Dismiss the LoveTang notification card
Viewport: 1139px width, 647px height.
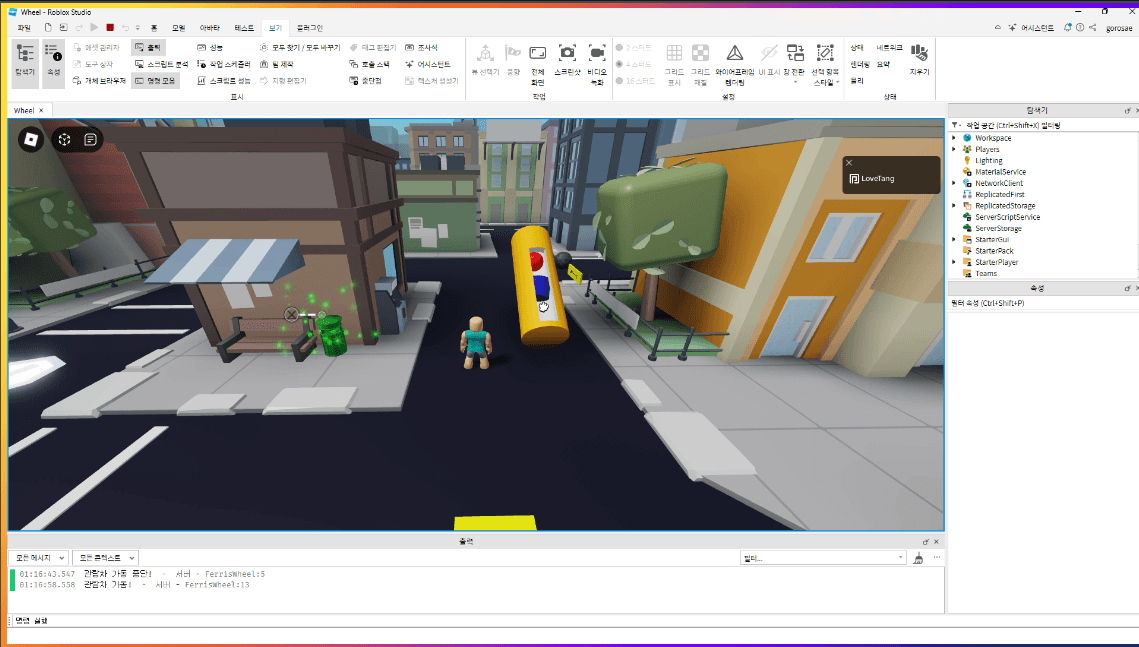[848, 163]
